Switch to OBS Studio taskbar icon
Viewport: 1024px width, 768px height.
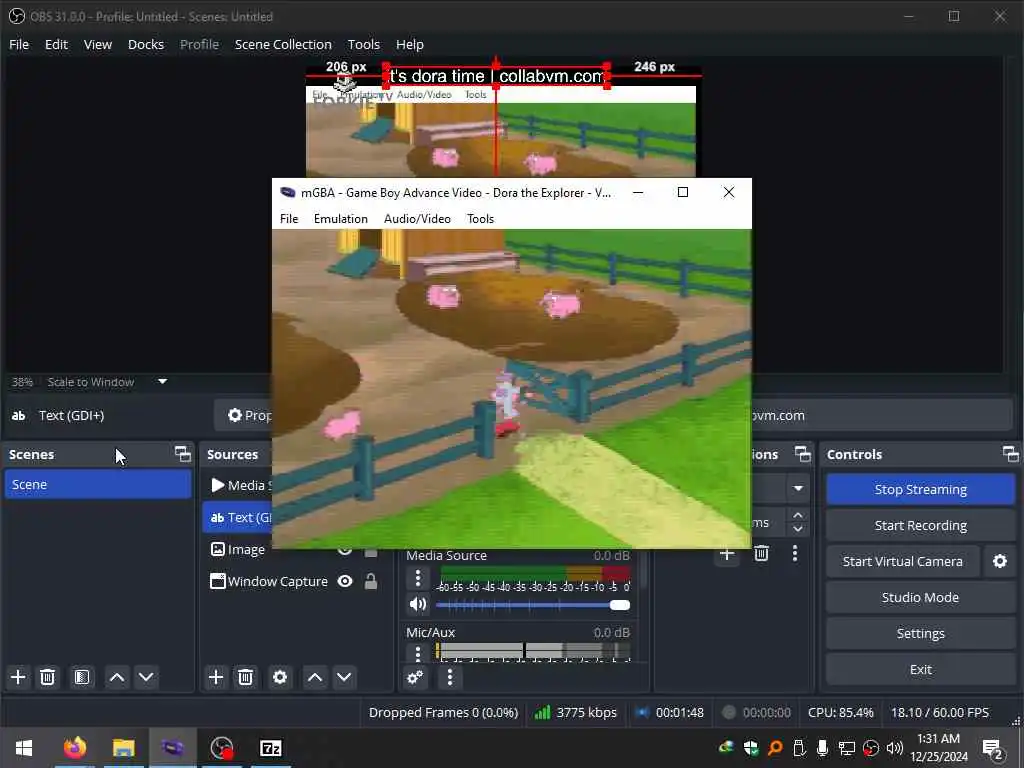[222, 748]
